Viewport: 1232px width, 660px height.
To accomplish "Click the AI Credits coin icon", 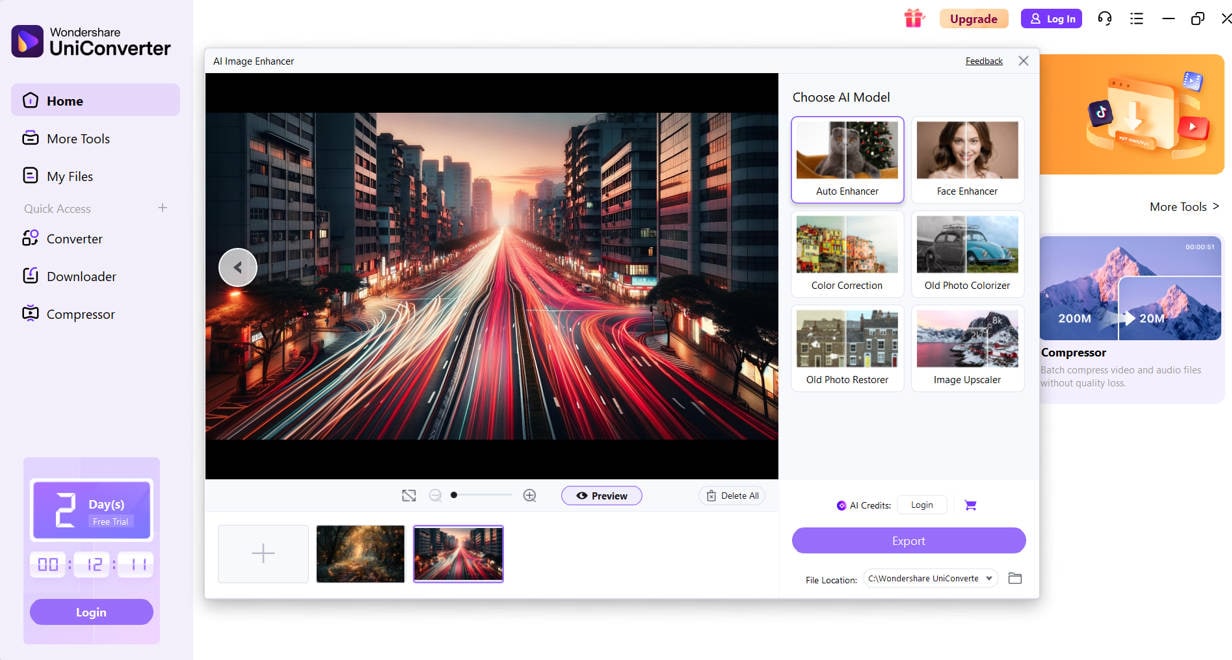I will coord(841,506).
